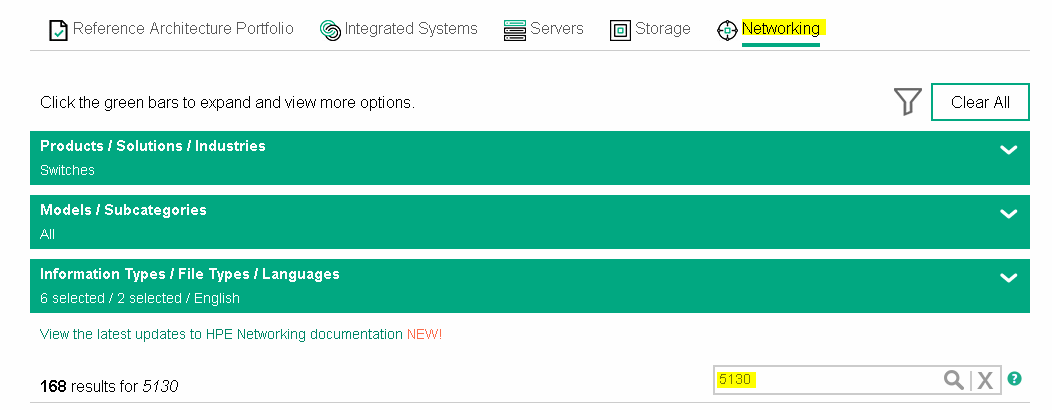The height and width of the screenshot is (410, 1052).
Task: Expand the Information Types / File Types chevron
Action: 1008,277
